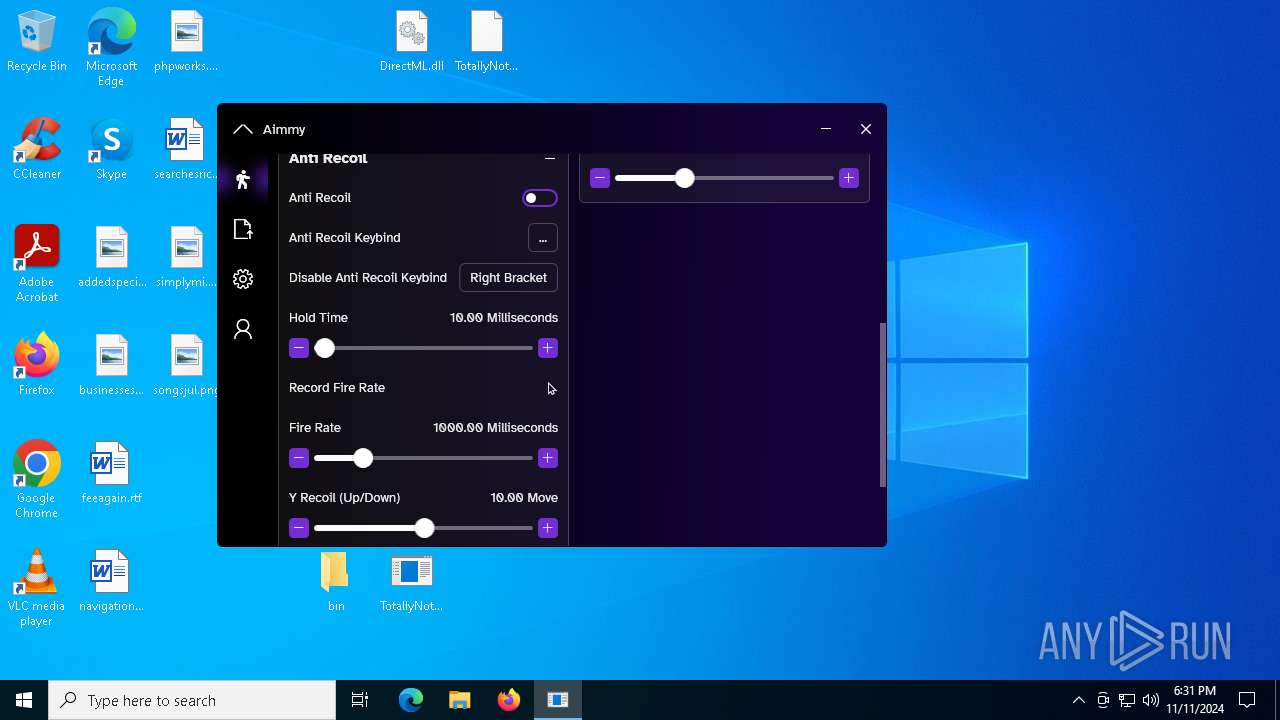
Task: Click the Y Recoil slider handle
Action: (x=424, y=528)
